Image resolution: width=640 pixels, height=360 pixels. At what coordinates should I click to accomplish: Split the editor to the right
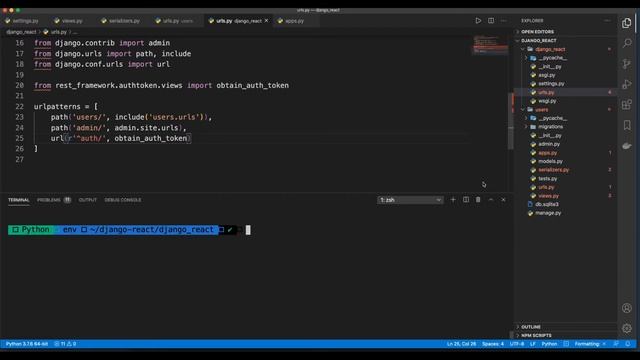[x=491, y=20]
